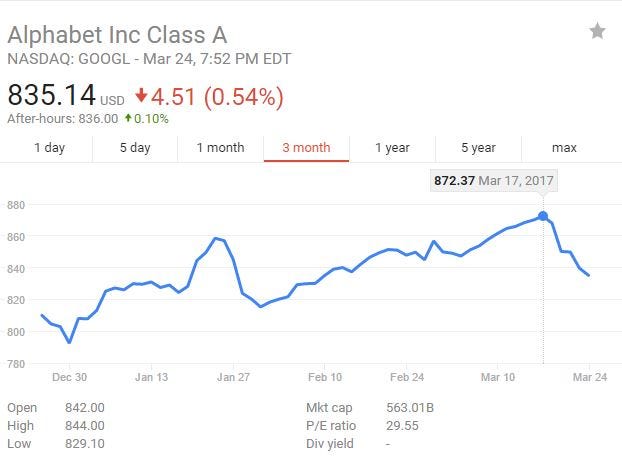622x470 pixels.
Task: Switch to the 5 day range tab
Action: pos(135,148)
